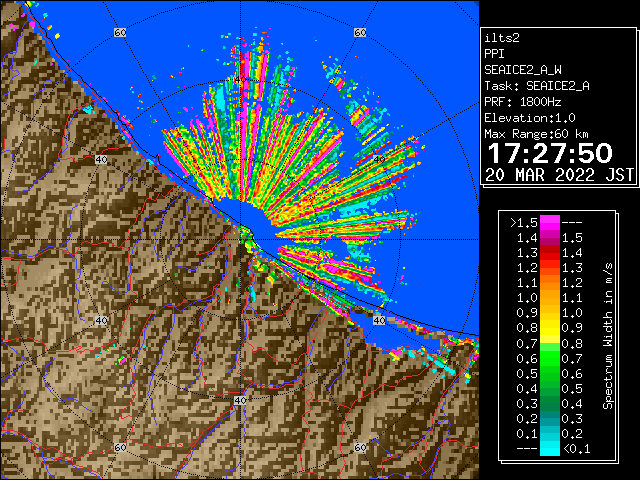Click the 40 range label due north
The width and height of the screenshot is (640, 480).
[240, 79]
